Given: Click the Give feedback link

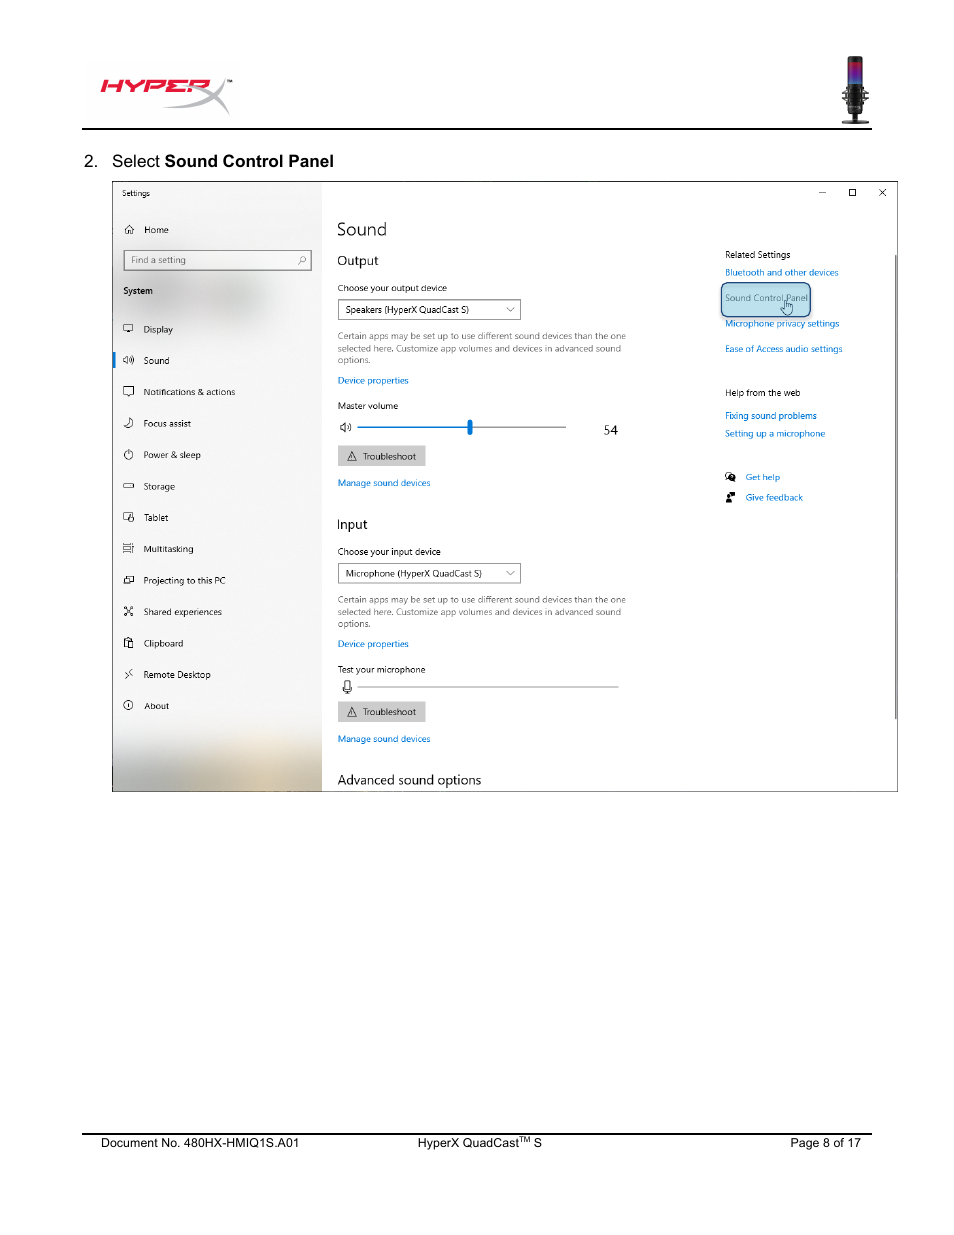Looking at the screenshot, I should coord(774,498).
